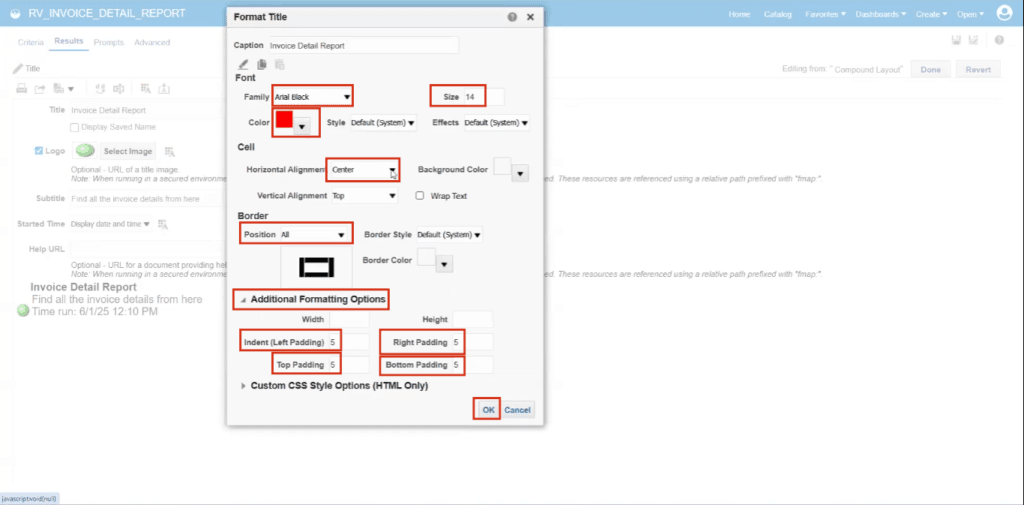Check the Display Saved Name checkbox
Screen dimensions: 1024x505
(x=74, y=127)
